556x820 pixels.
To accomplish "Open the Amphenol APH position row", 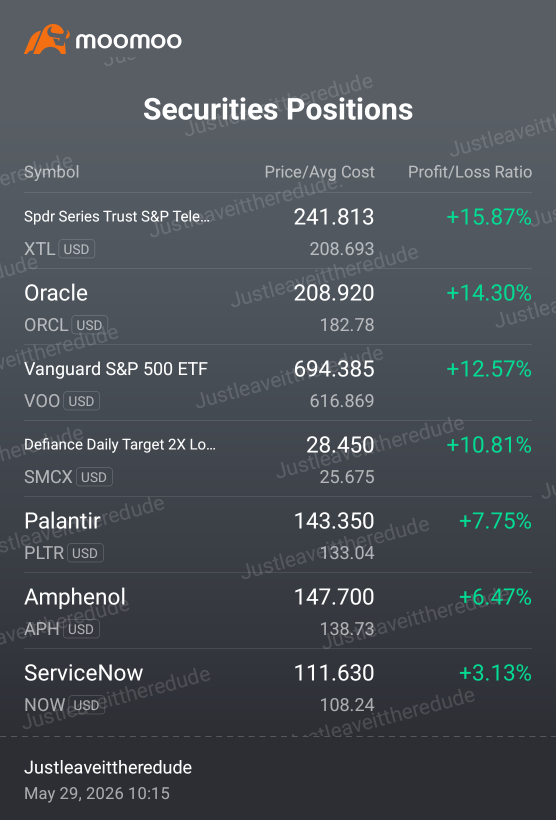I will [x=278, y=611].
